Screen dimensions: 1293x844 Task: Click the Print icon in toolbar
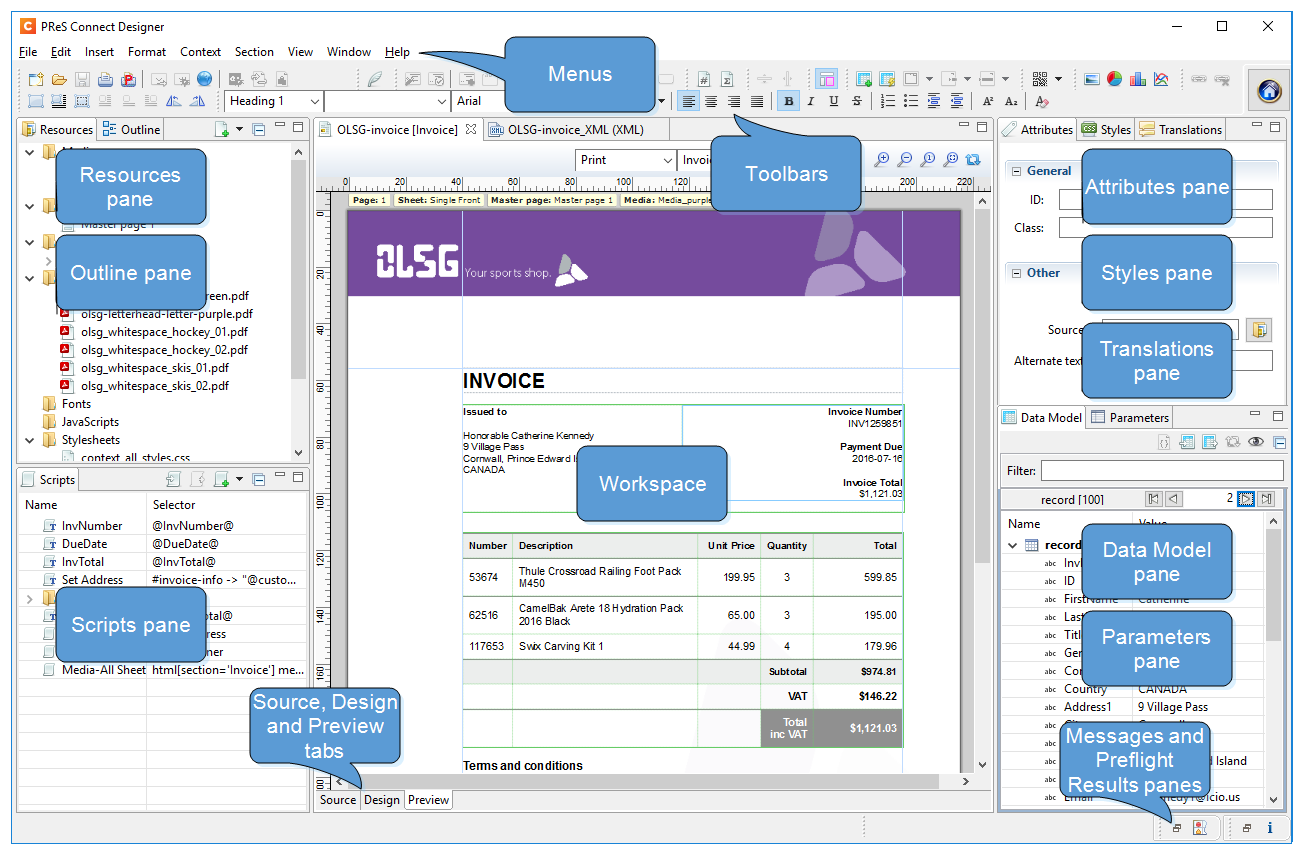pyautogui.click(x=106, y=79)
